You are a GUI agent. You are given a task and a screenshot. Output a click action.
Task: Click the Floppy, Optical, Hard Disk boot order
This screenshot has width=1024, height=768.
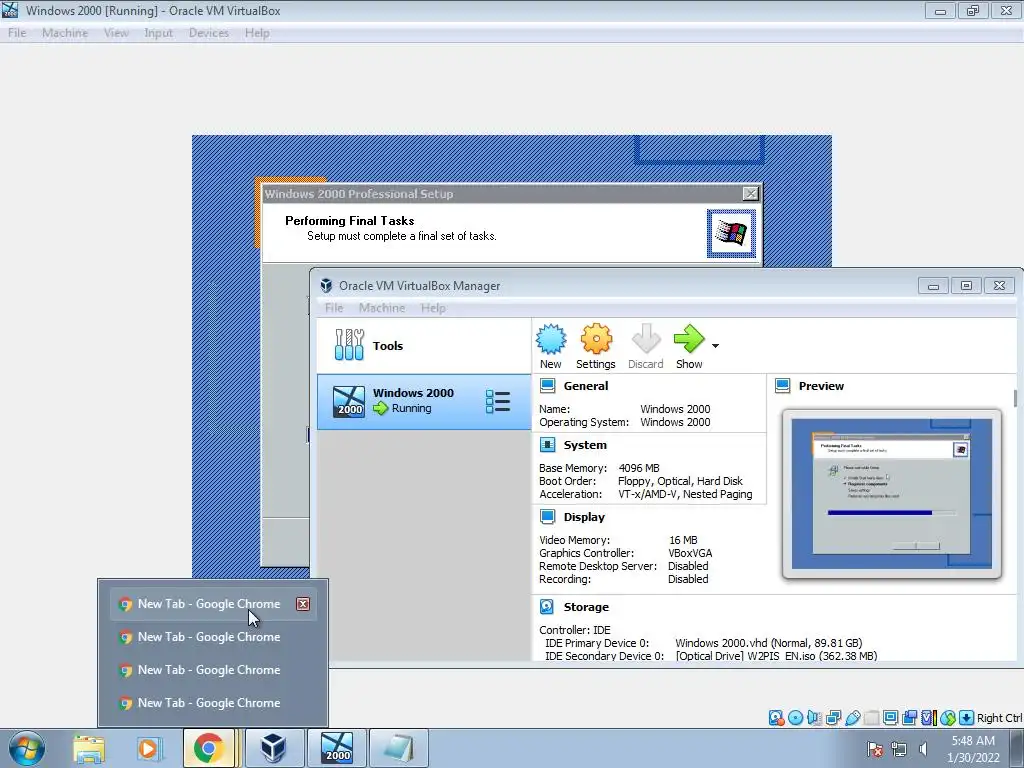(680, 481)
